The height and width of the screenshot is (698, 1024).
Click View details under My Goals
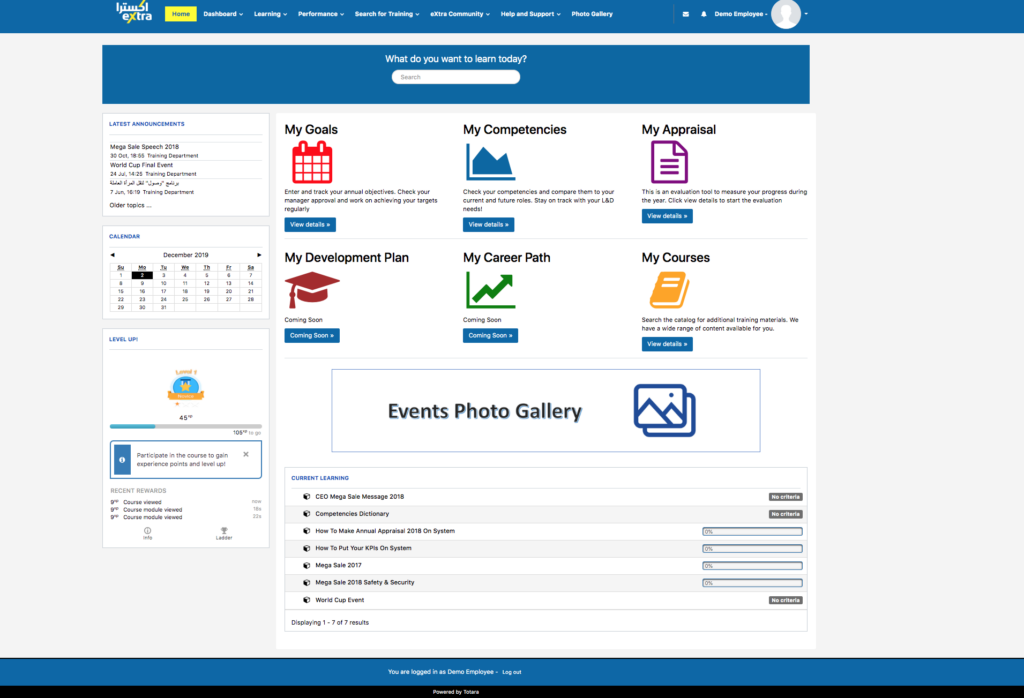tap(310, 225)
